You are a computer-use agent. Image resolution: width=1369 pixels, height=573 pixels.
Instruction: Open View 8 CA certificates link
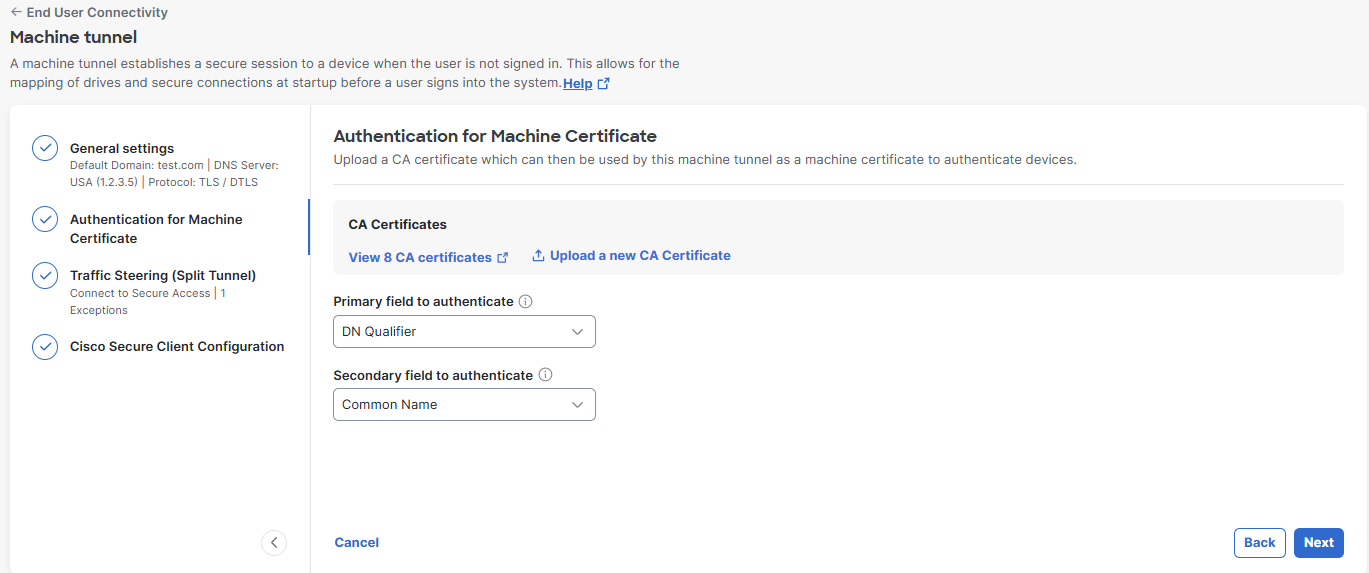420,257
